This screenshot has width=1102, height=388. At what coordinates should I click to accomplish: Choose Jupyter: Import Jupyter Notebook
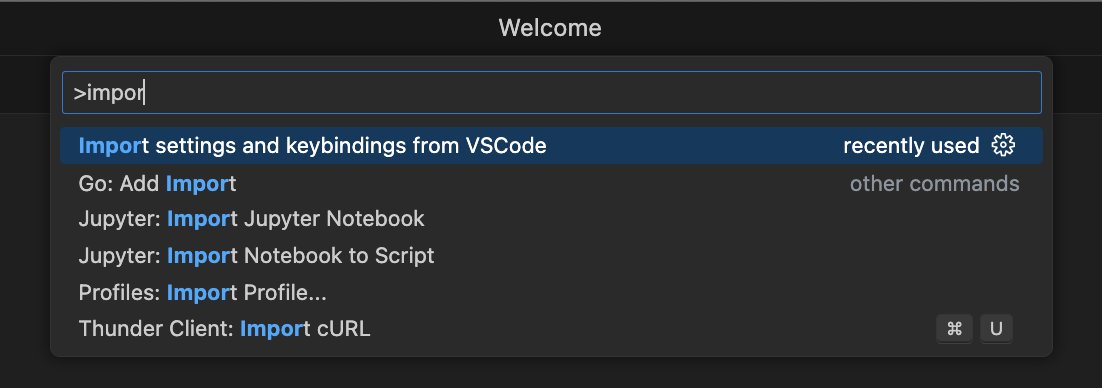pos(552,219)
